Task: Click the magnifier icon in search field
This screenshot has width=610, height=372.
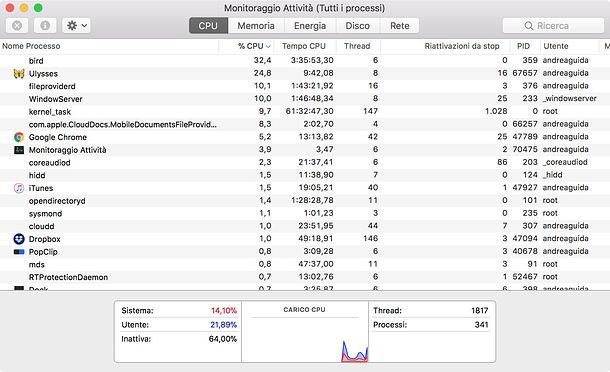Action: click(529, 26)
